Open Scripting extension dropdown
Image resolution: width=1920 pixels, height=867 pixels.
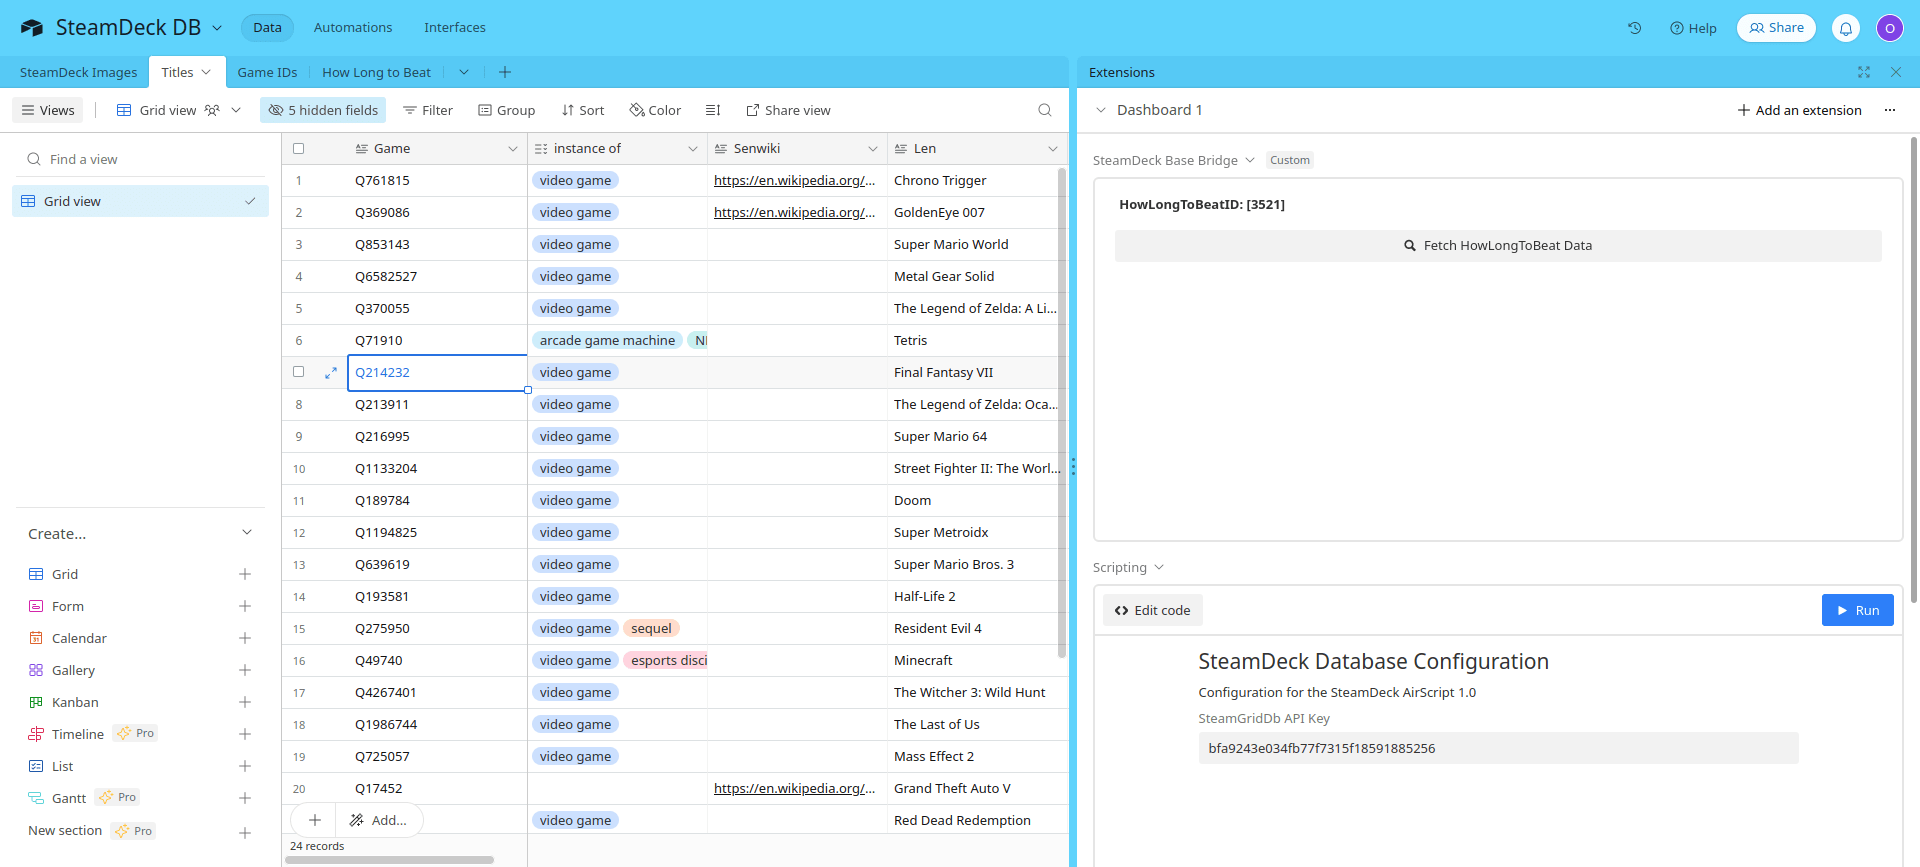point(1159,567)
